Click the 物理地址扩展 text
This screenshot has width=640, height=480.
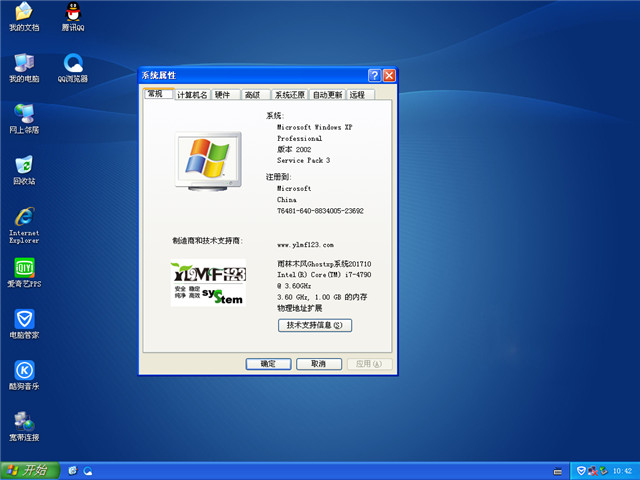pos(300,308)
